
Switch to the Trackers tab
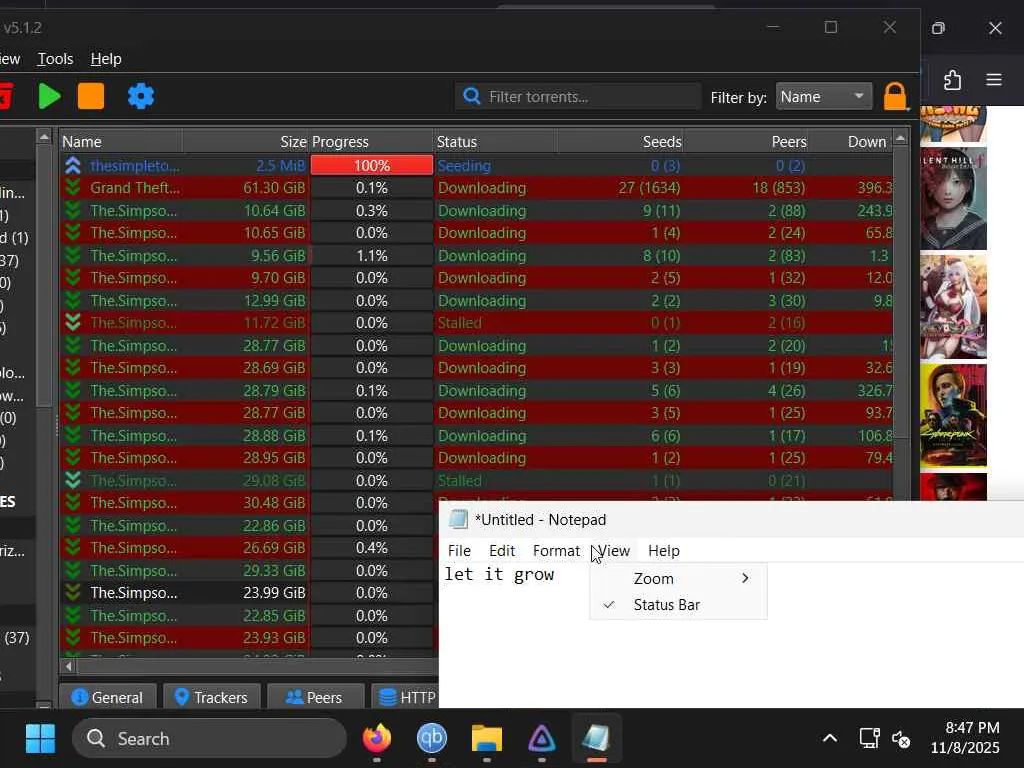[212, 697]
